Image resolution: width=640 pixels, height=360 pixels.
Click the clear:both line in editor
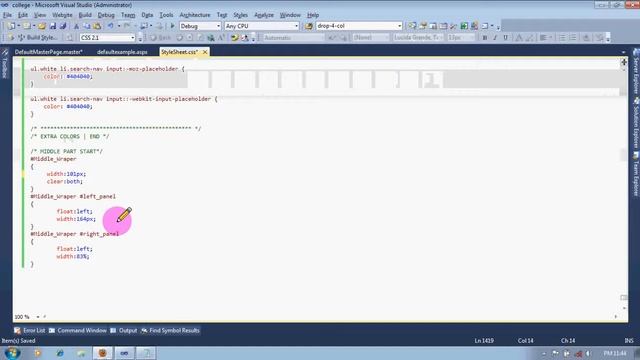(64, 182)
